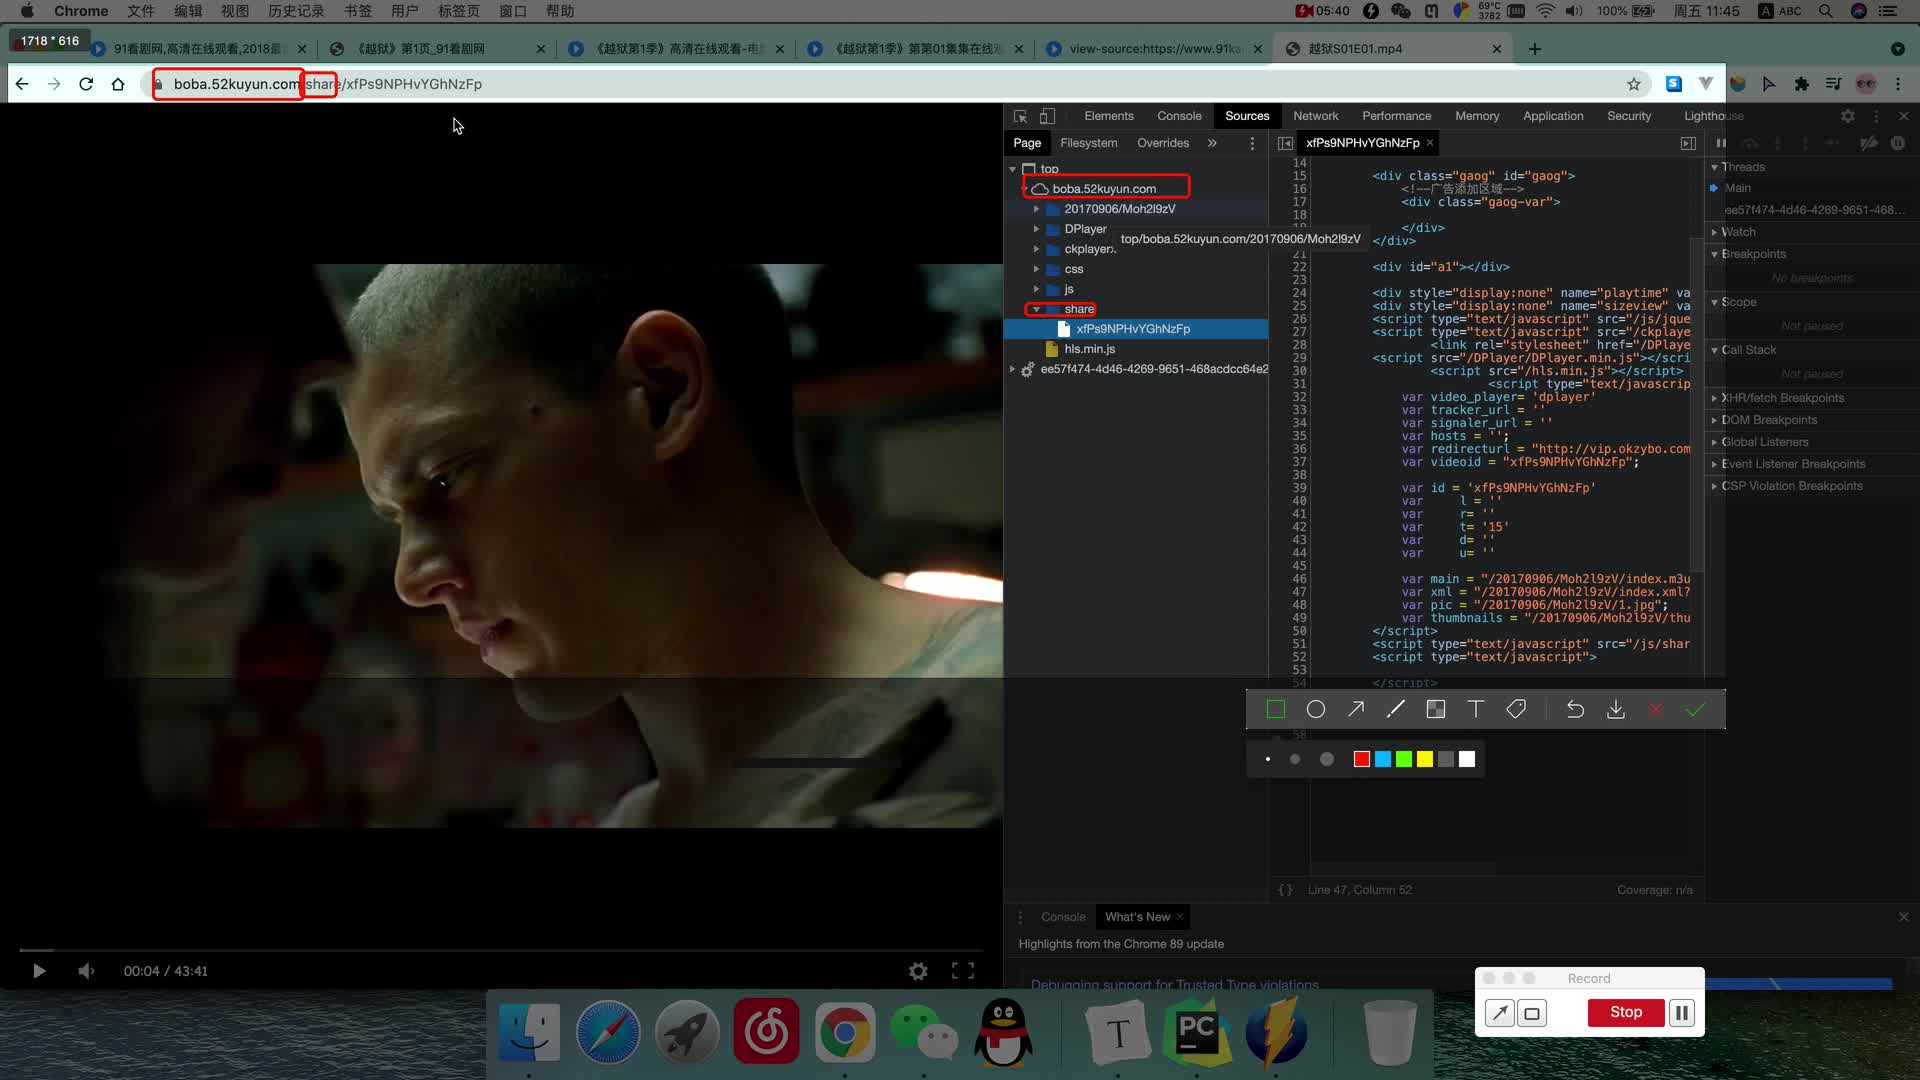
Task: Mute the video player volume
Action: [86, 971]
